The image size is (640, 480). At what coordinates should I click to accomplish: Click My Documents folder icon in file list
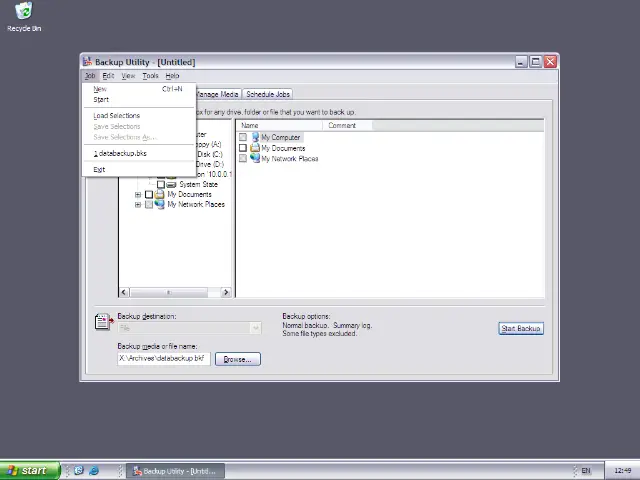(x=255, y=148)
